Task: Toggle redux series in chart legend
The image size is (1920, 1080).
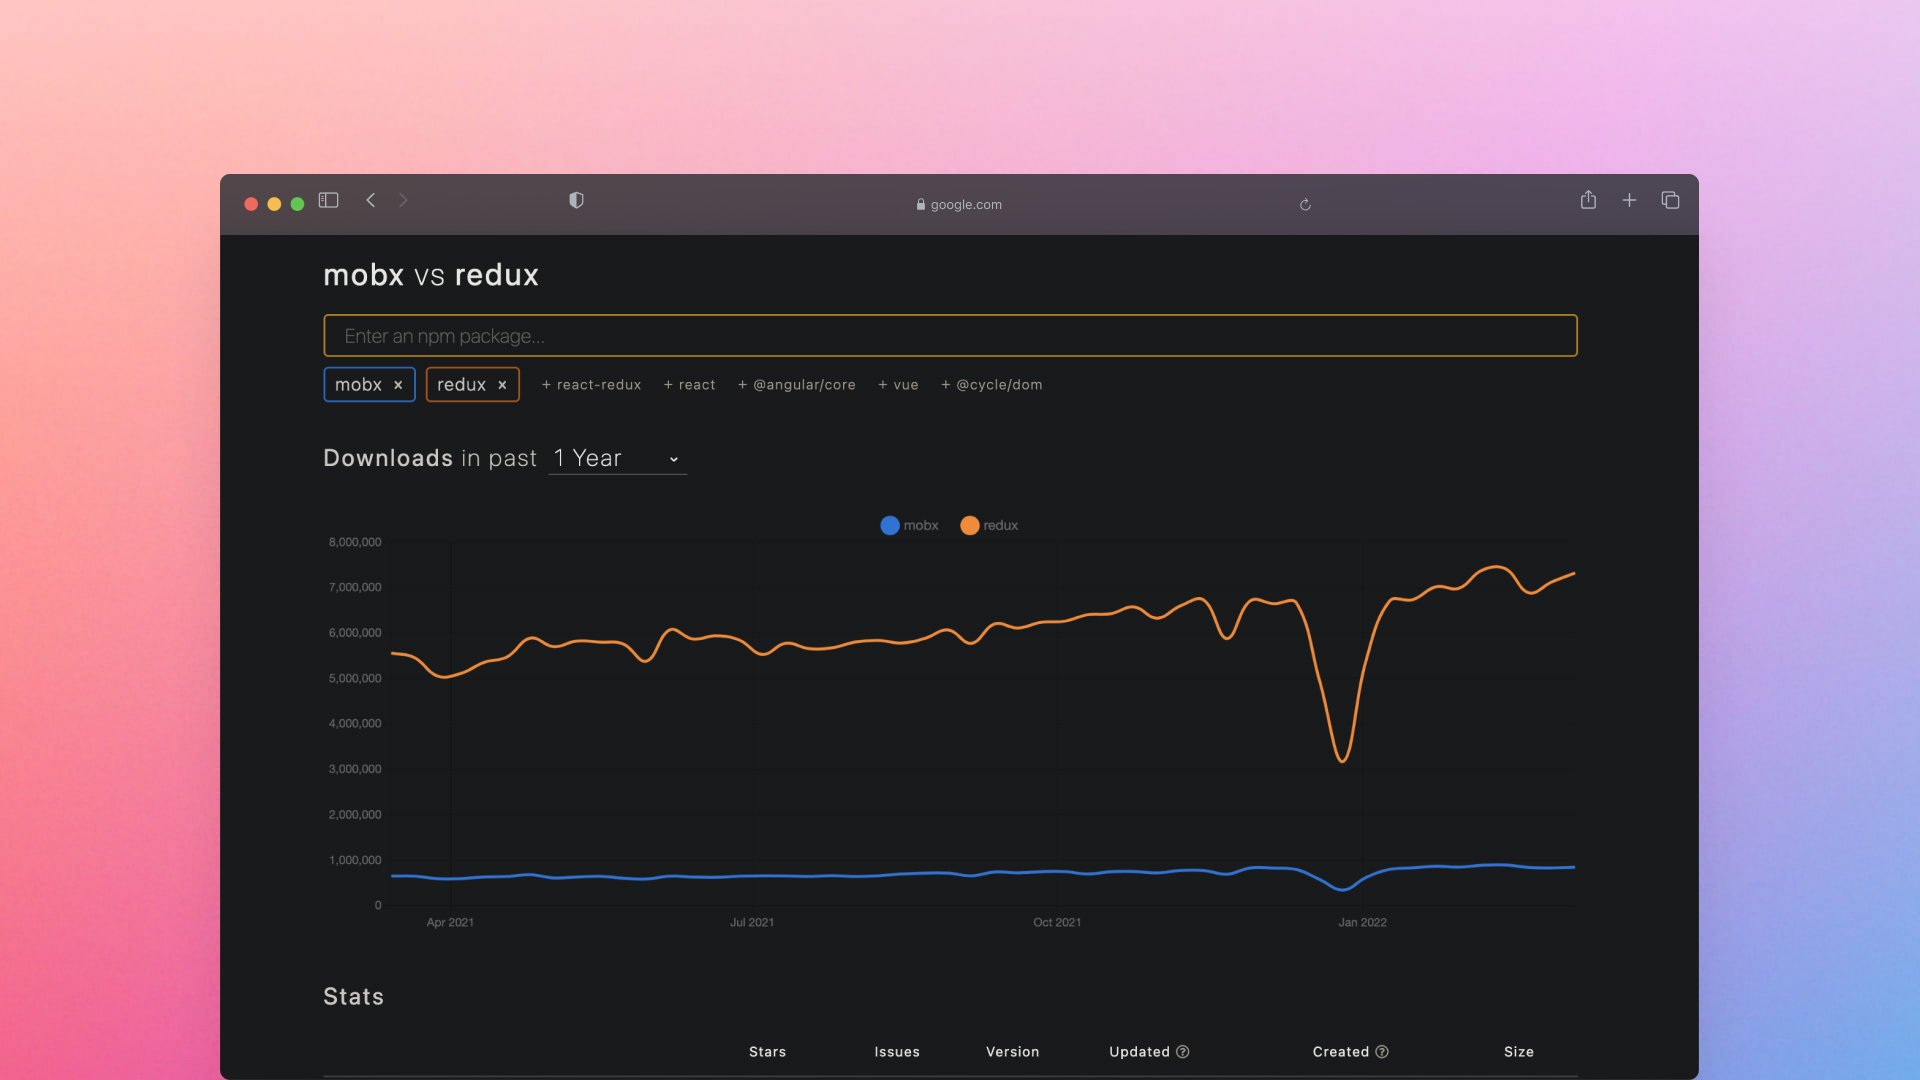Action: [x=989, y=525]
